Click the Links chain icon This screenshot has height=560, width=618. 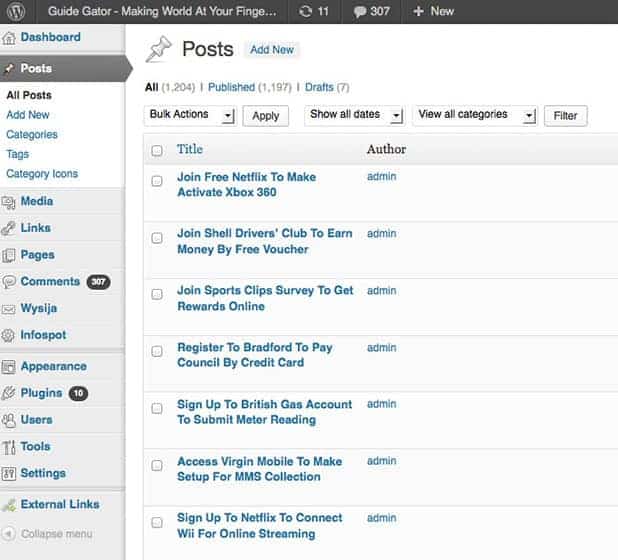coord(9,229)
